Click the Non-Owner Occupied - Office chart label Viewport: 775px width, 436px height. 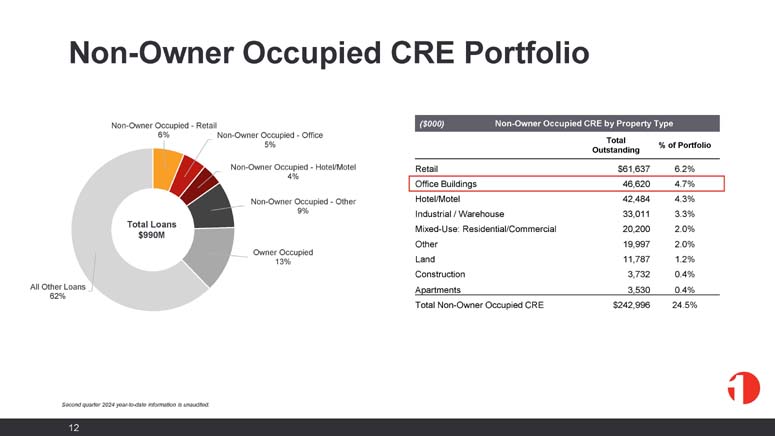coord(270,139)
